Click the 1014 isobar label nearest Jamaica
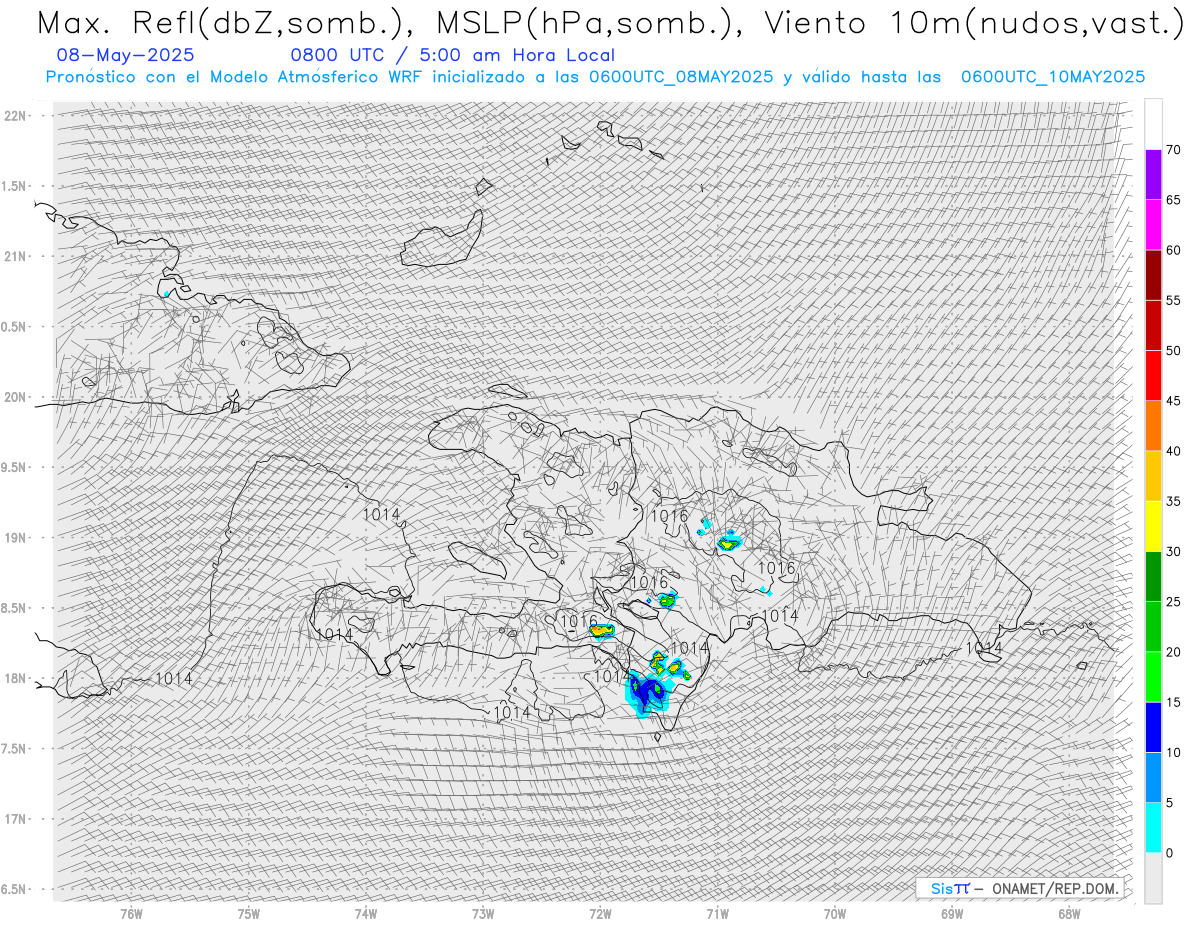Screen dimensions: 1200x927 click(x=174, y=679)
